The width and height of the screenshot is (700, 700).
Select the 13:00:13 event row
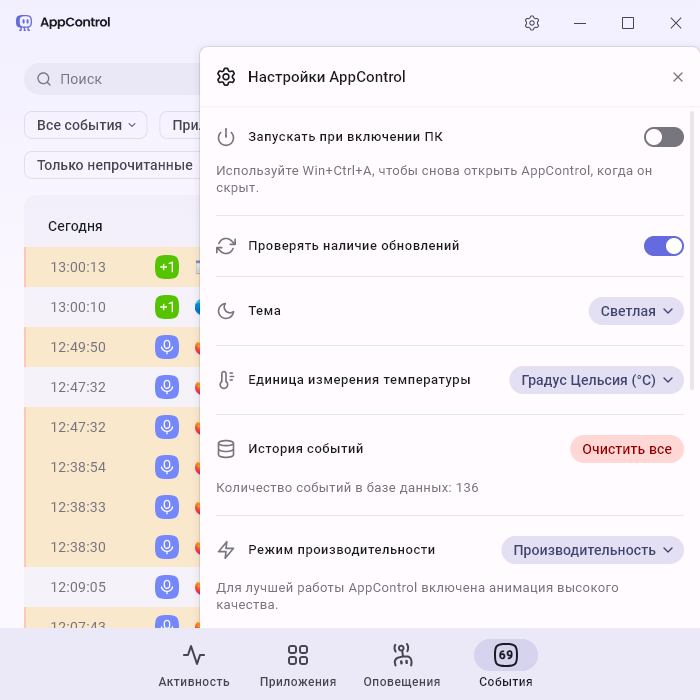coord(112,267)
